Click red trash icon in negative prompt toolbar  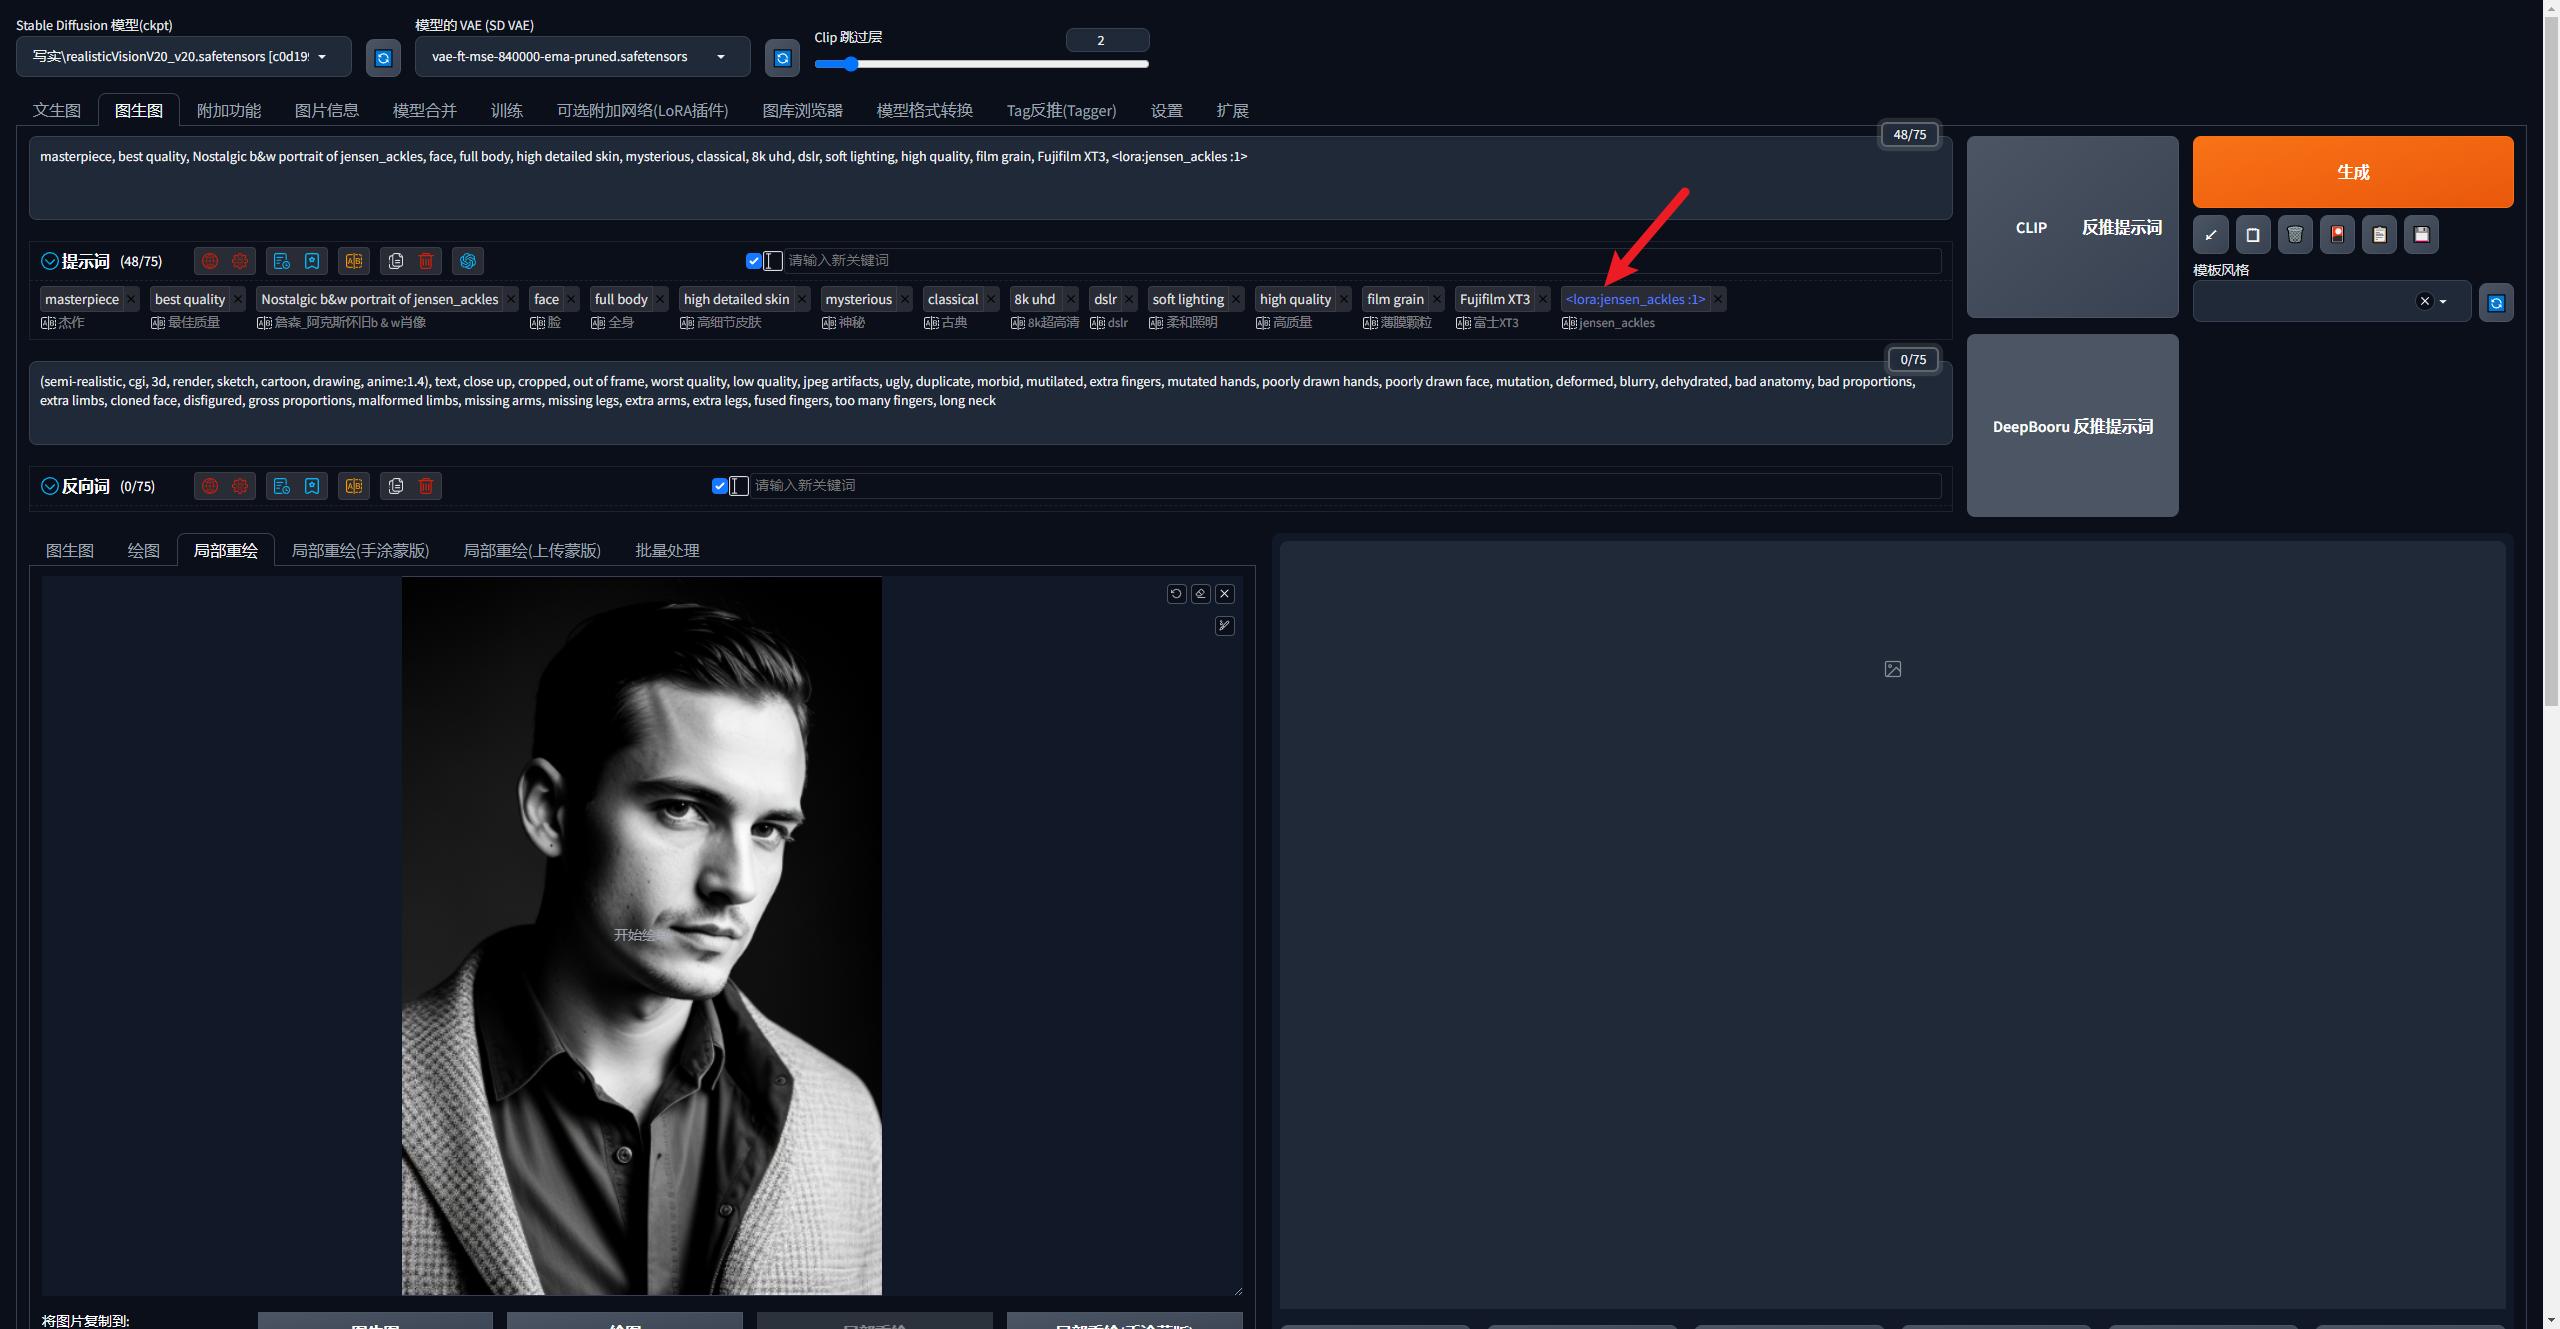click(426, 486)
